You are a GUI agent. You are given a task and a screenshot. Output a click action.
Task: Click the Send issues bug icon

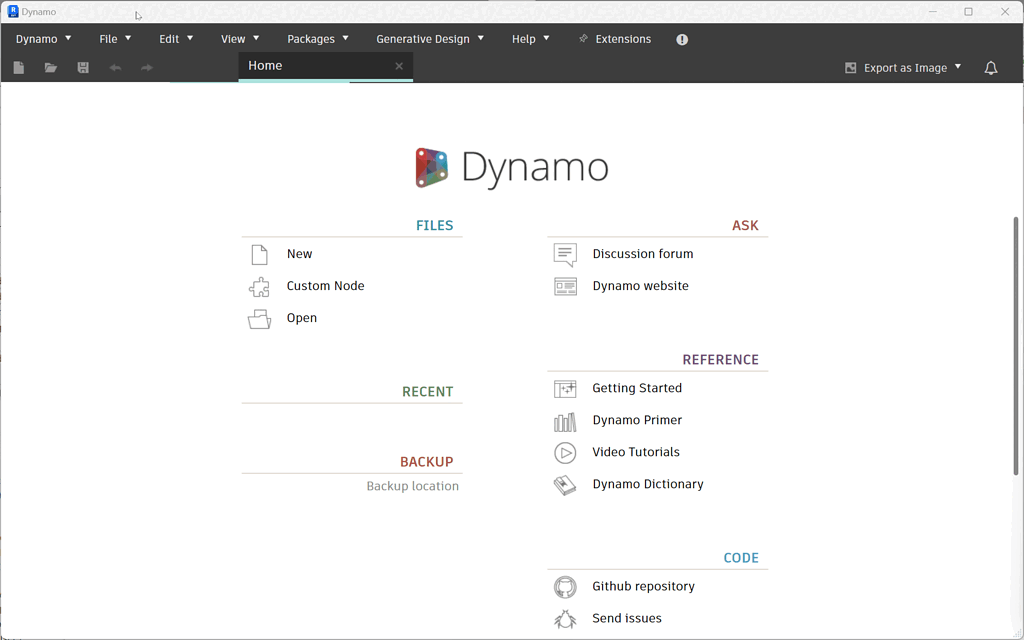[564, 618]
